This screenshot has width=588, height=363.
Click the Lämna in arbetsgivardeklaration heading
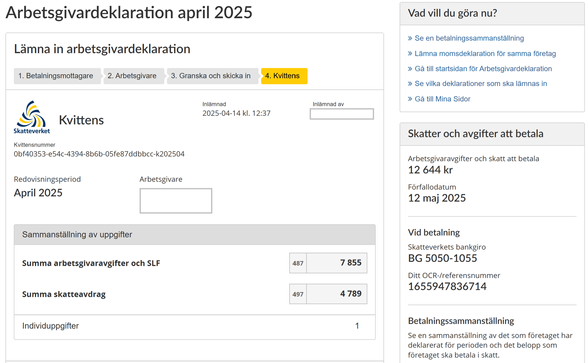(102, 49)
